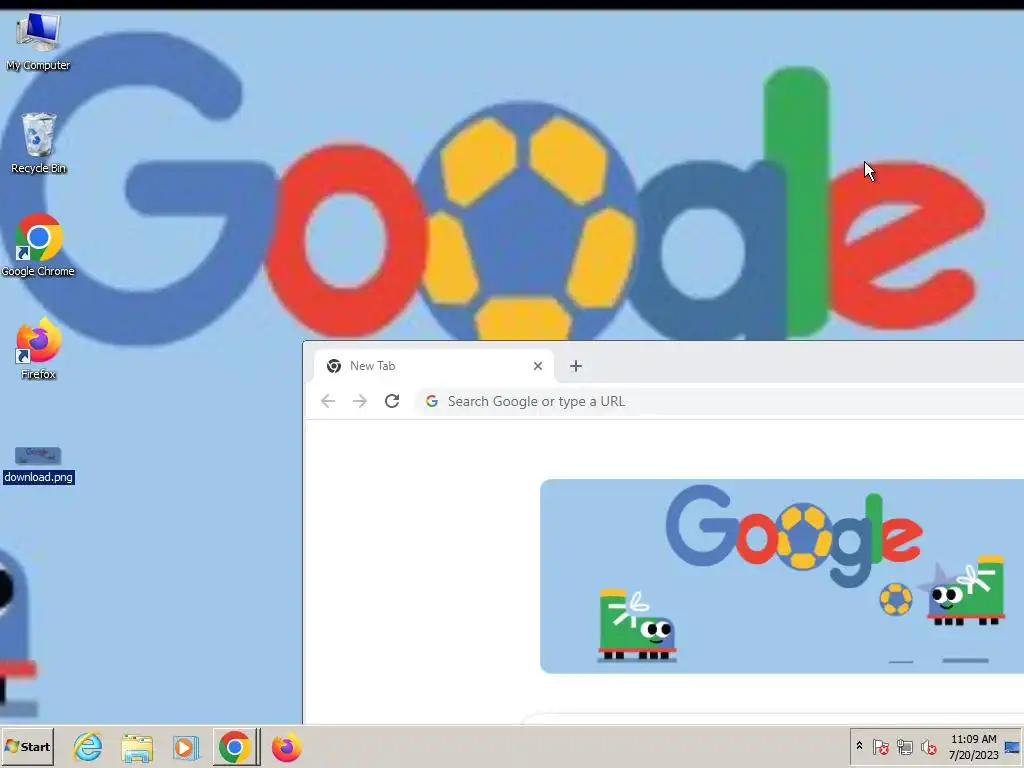Open the My Computer desktop icon
Screen dimensions: 1024x768
(38, 40)
